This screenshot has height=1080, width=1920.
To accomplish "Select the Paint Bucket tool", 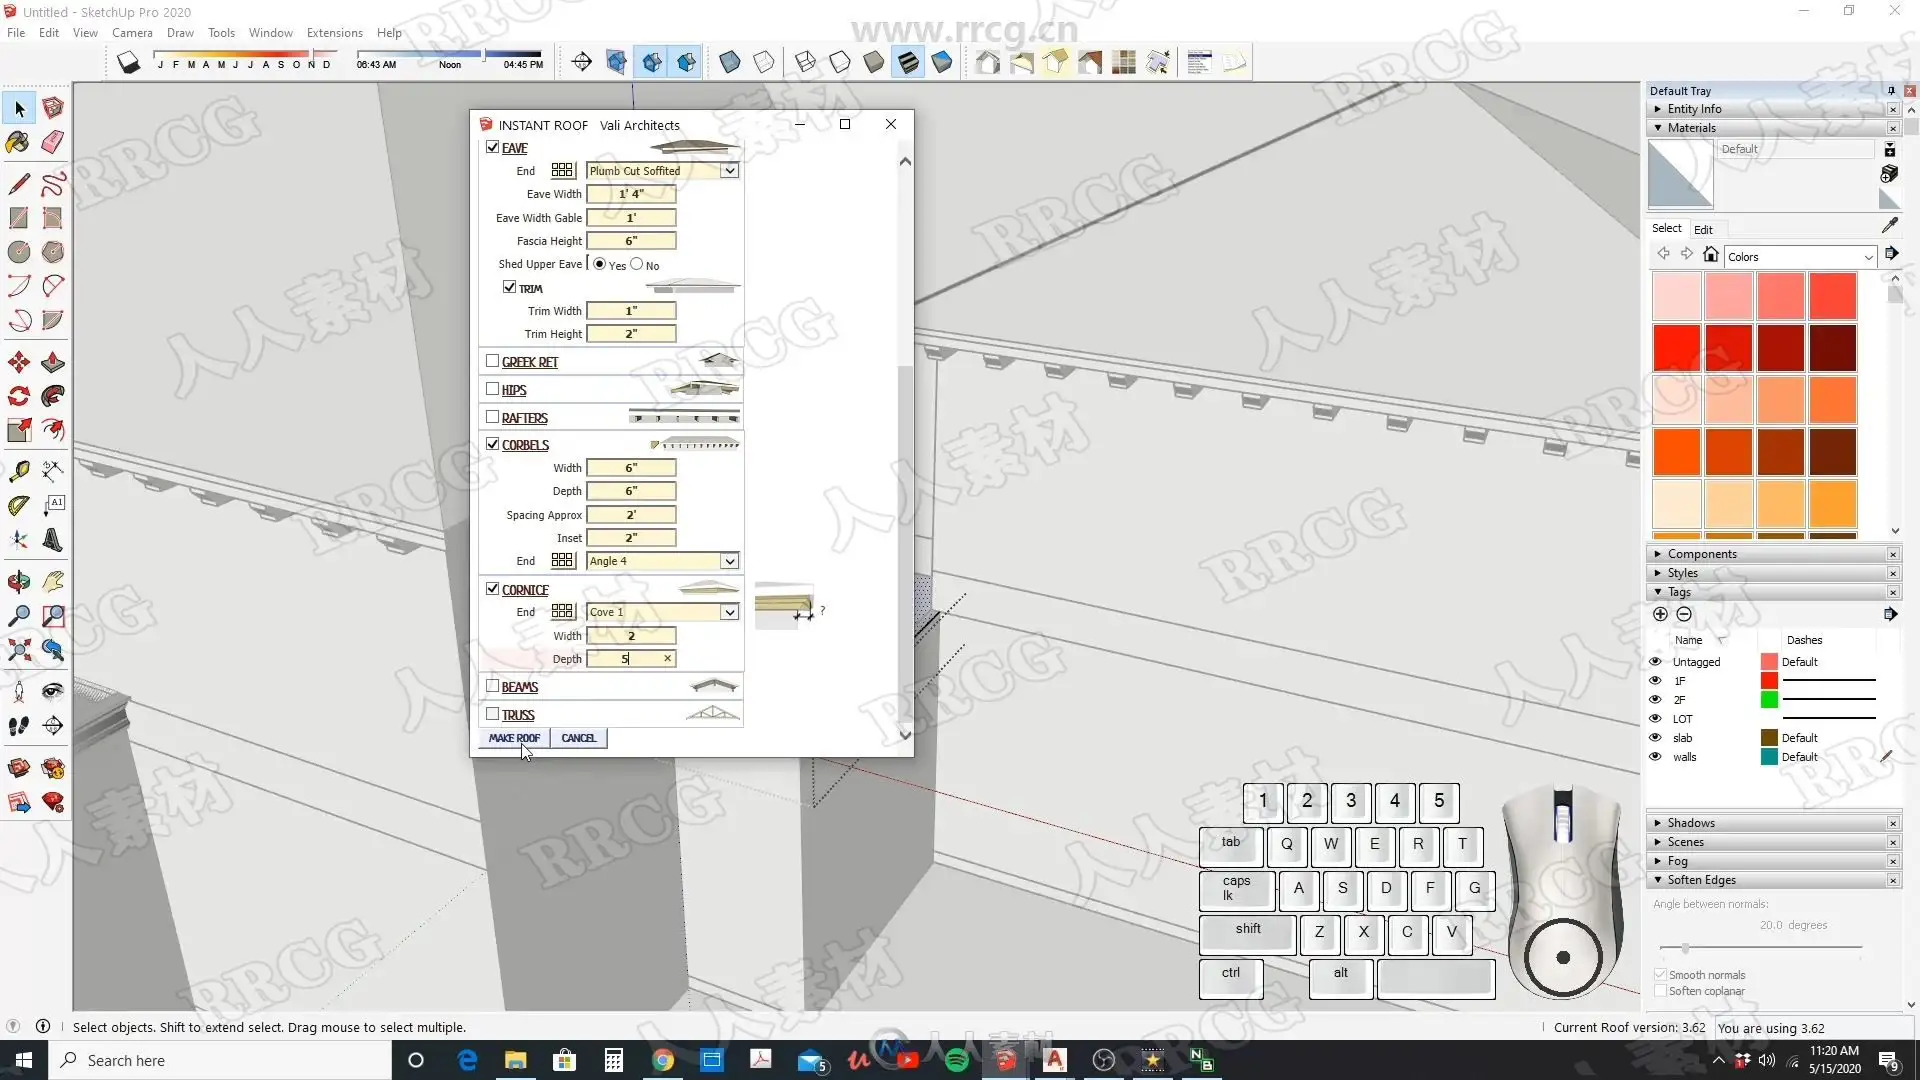I will [x=18, y=142].
